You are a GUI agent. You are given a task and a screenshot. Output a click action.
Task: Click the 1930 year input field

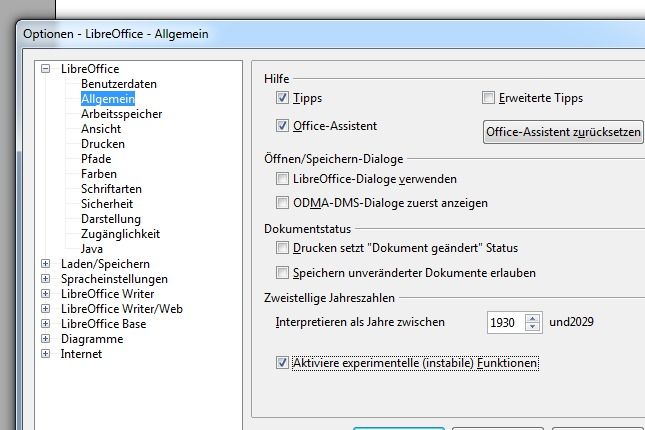coord(505,323)
